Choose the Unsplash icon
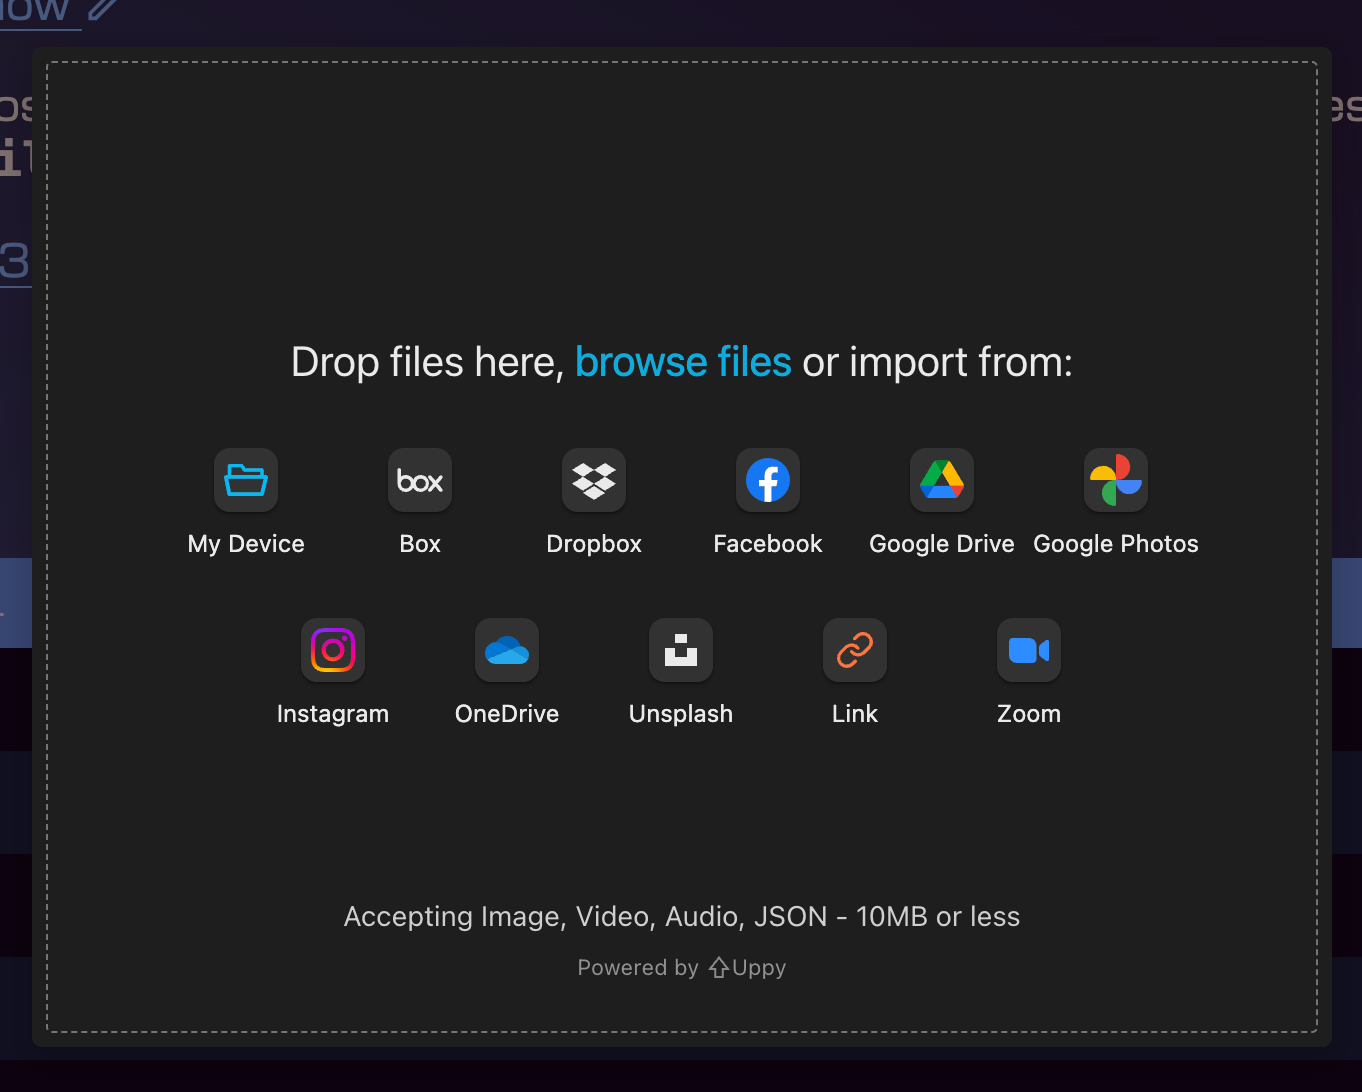This screenshot has height=1092, width=1362. tap(681, 650)
